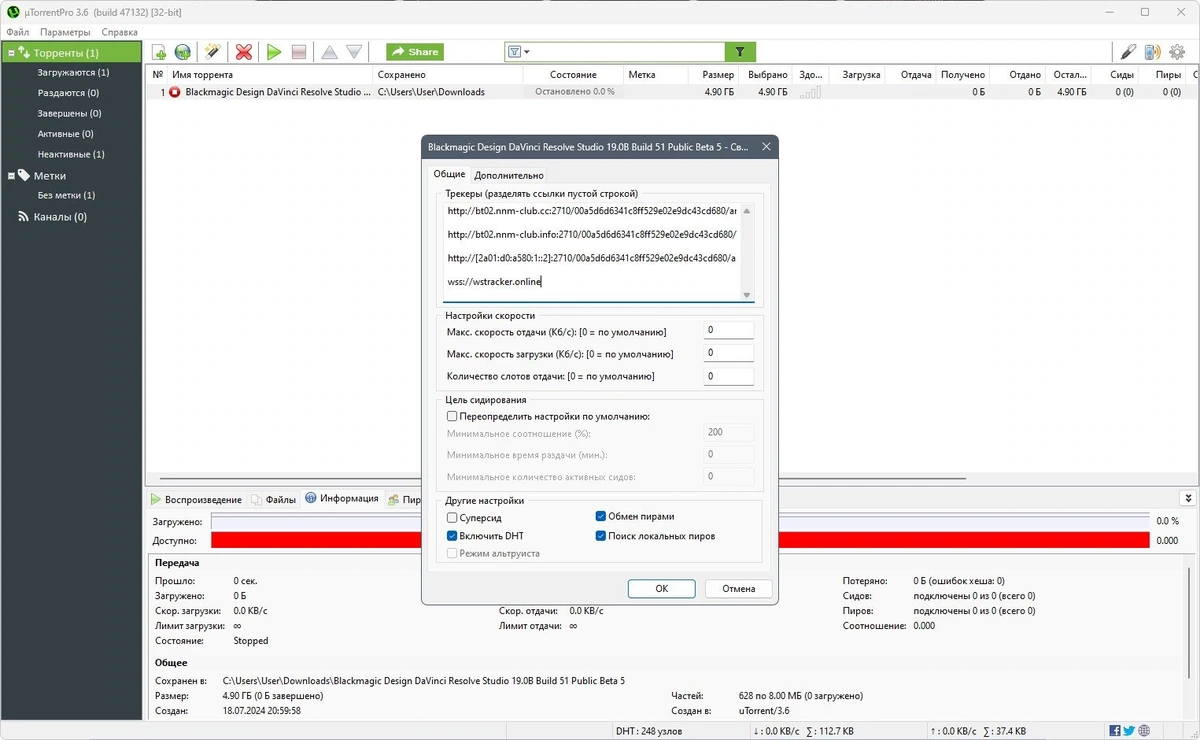Open the Справка menu
Image resolution: width=1200 pixels, height=740 pixels.
120,32
